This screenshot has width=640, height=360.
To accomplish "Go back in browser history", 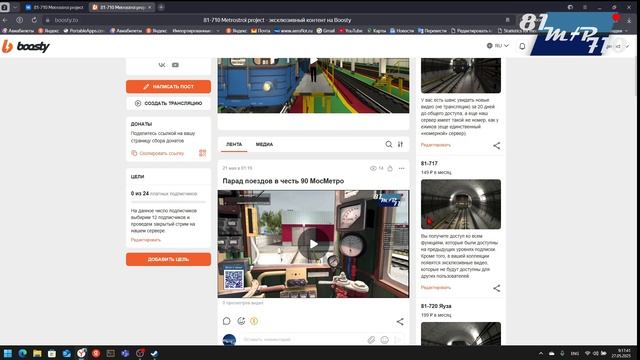I will click(5, 20).
